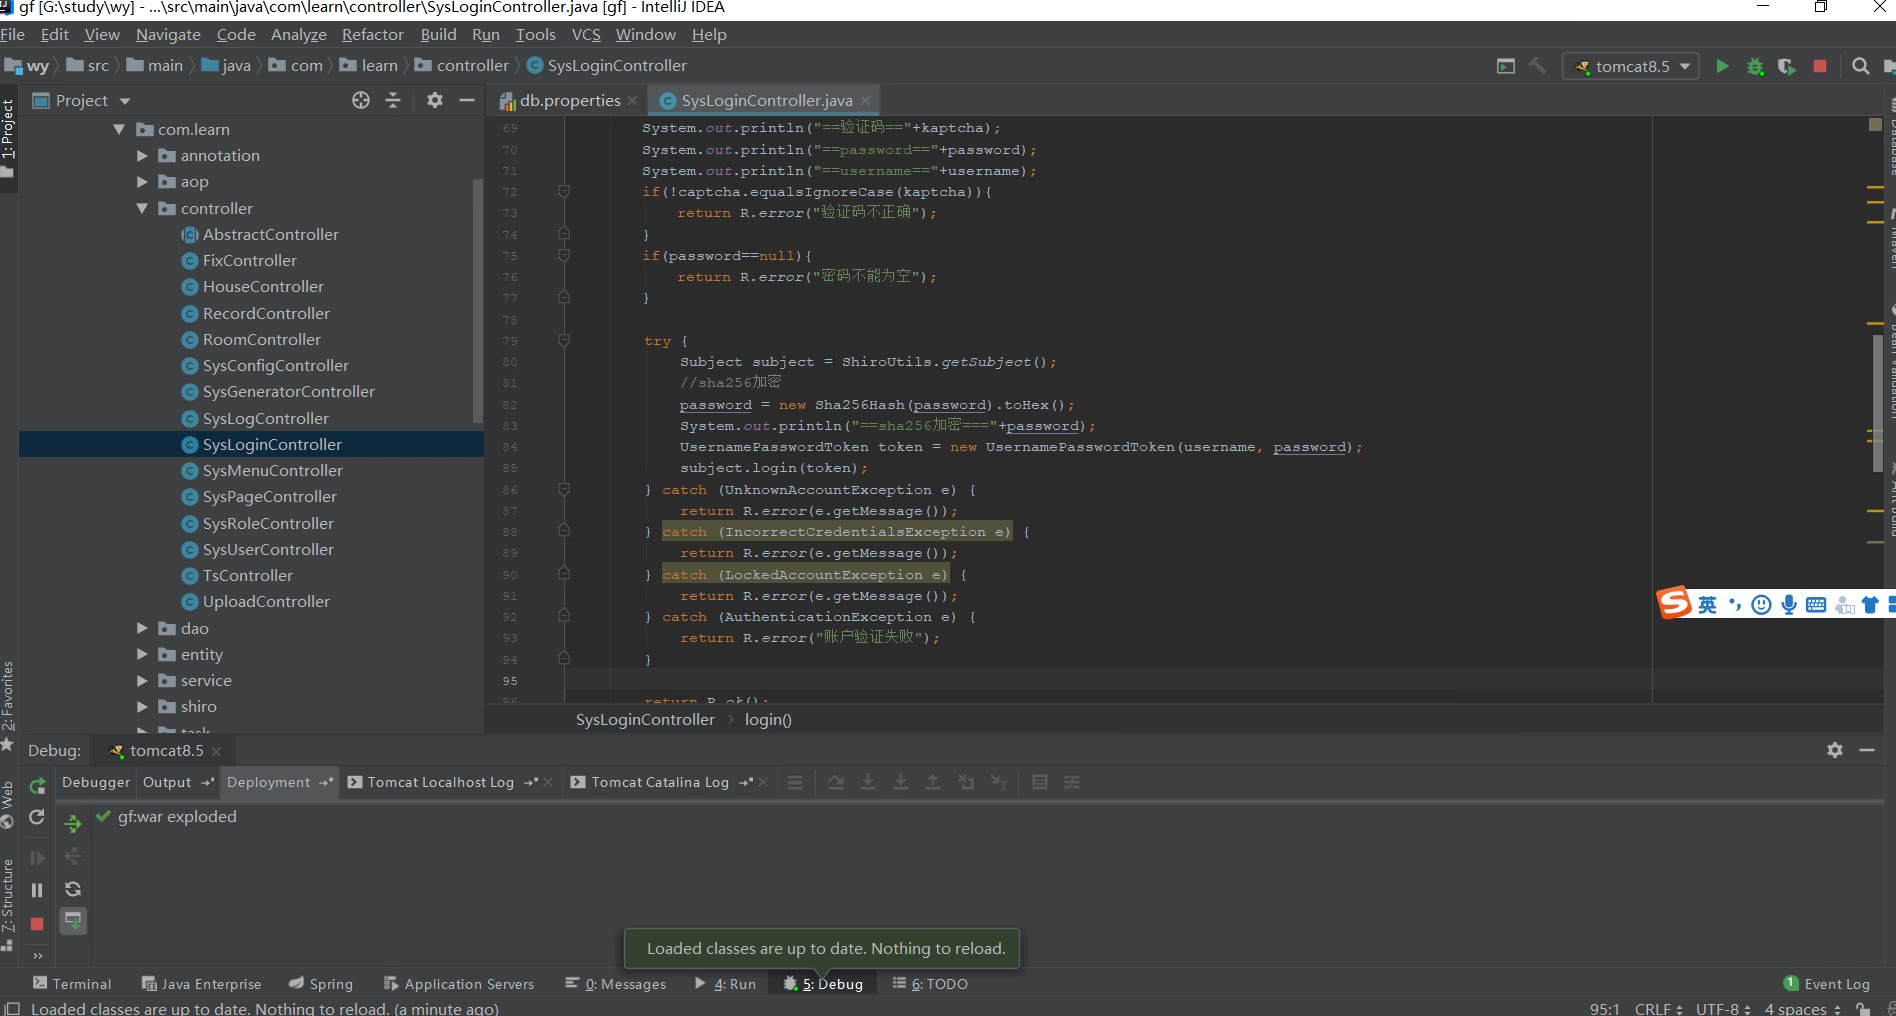
Task: Start debugging with the Debug bug icon
Action: [x=1755, y=66]
